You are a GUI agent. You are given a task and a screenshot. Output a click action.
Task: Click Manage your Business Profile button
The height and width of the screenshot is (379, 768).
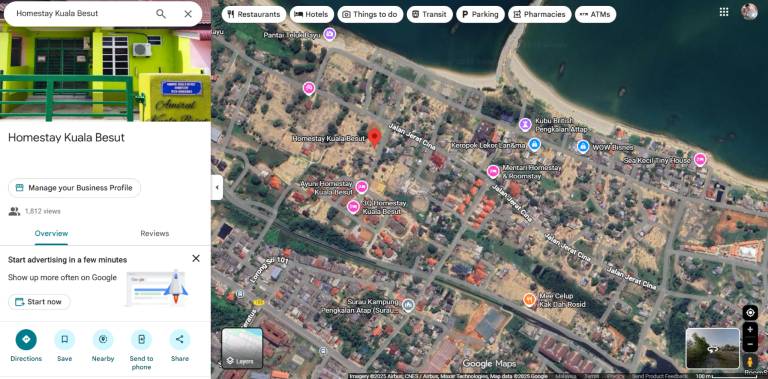(74, 188)
